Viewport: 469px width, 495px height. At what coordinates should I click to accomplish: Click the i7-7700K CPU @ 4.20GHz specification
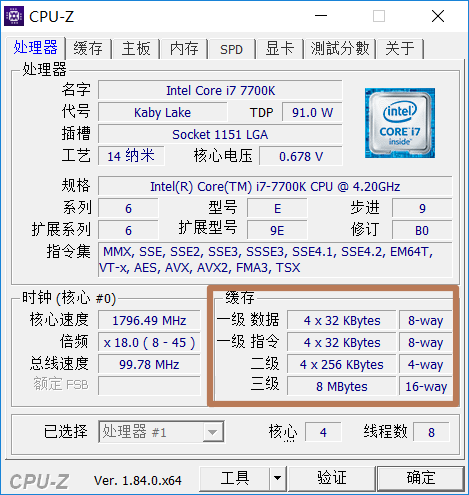point(275,186)
